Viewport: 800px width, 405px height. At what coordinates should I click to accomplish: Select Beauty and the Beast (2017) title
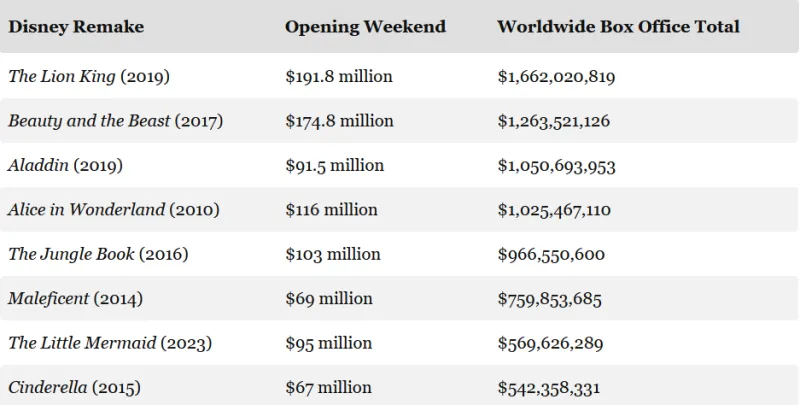click(115, 121)
